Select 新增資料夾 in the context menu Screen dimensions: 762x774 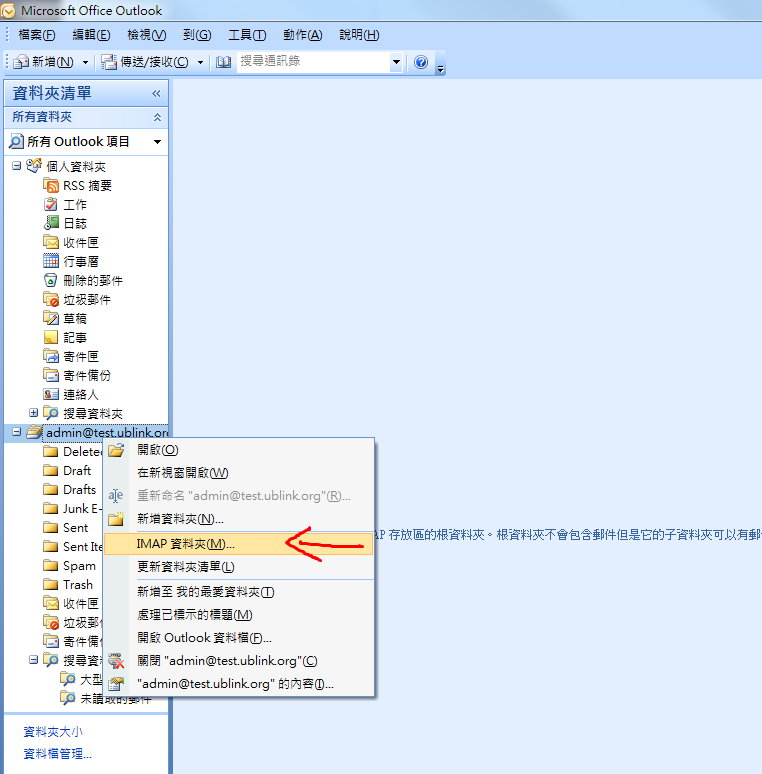click(180, 518)
